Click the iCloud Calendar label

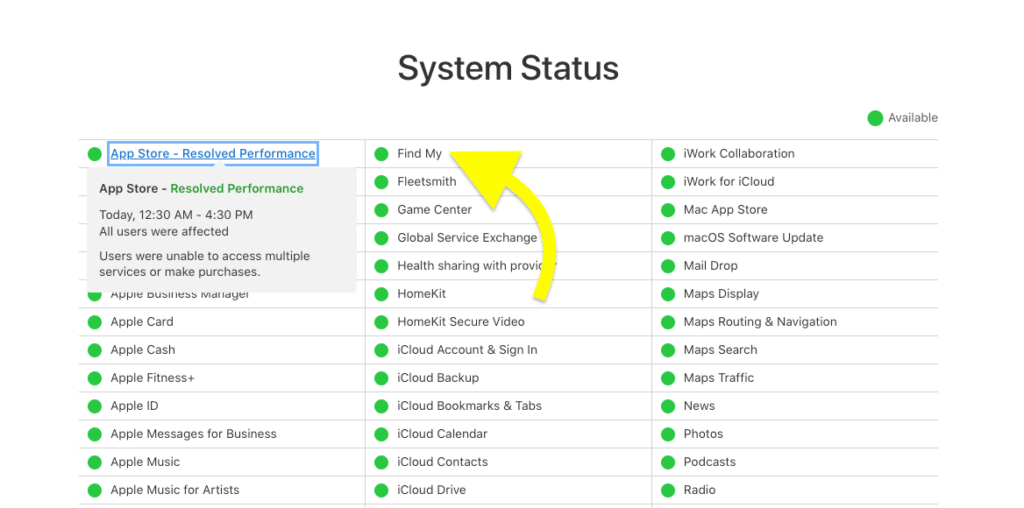click(x=442, y=434)
